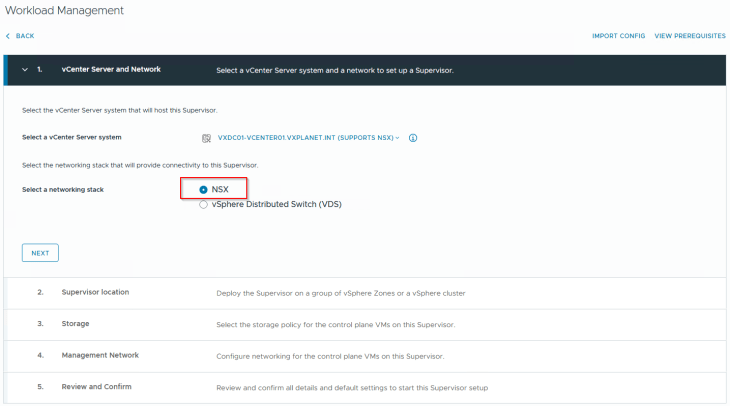Image resolution: width=730 pixels, height=406 pixels.
Task: Open the VXDC01-VCENTER01 server dropdown
Action: pos(308,138)
